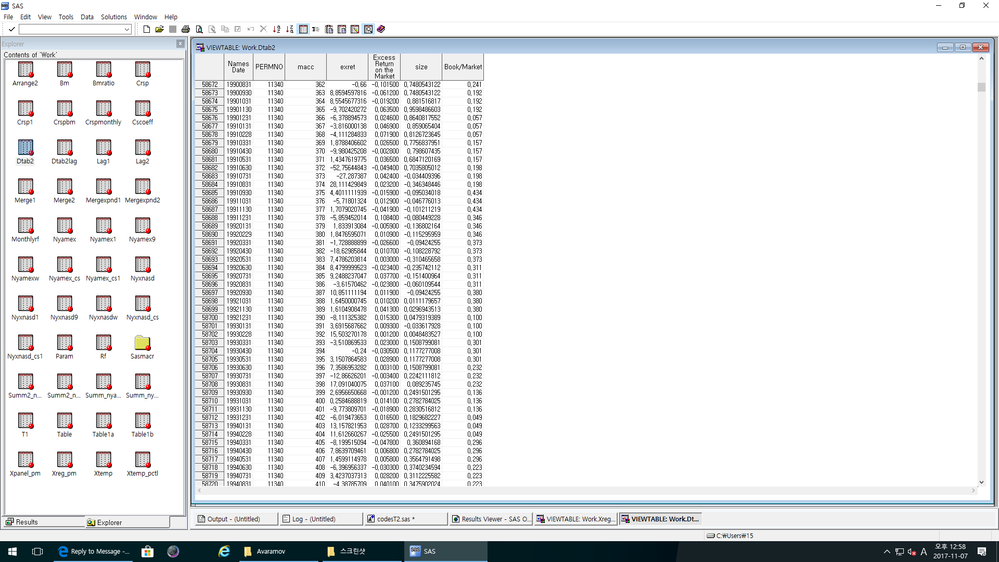The image size is (999, 562).
Task: Select the T1 dataset icon
Action: (x=25, y=421)
